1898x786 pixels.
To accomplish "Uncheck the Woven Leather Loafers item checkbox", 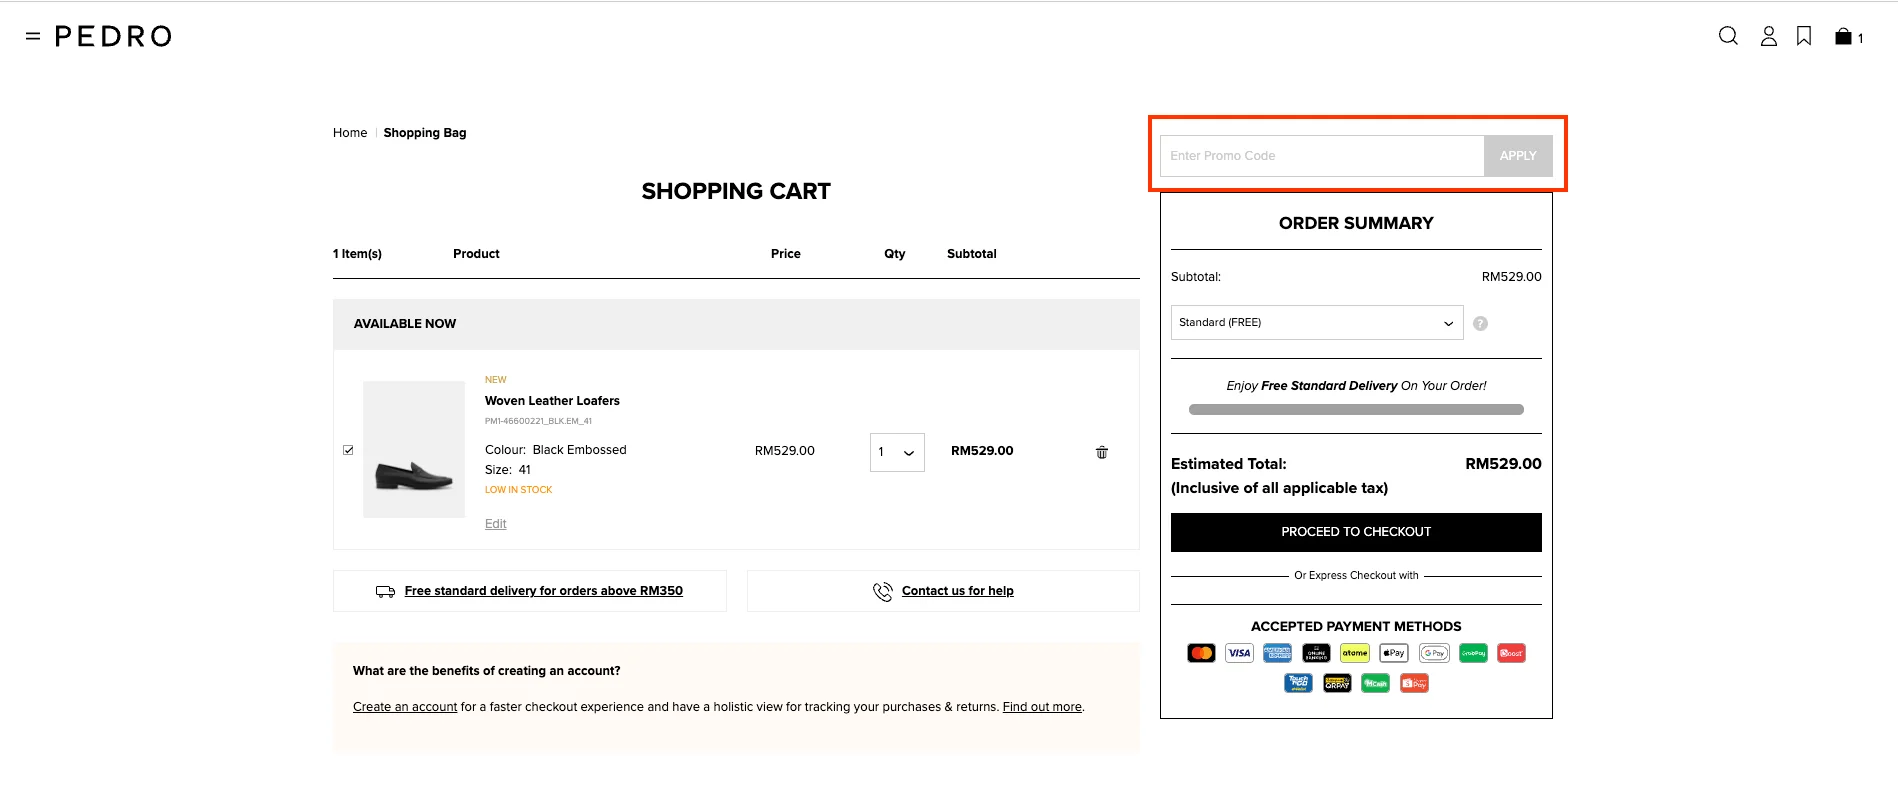I will [x=348, y=450].
